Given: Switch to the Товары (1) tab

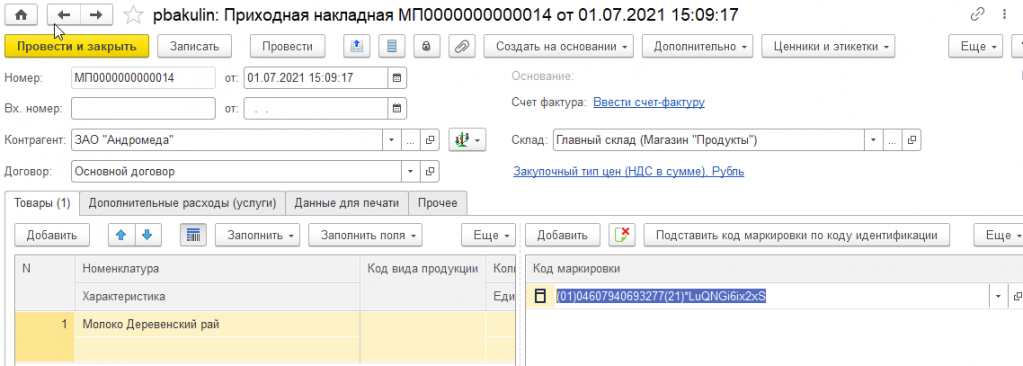Looking at the screenshot, I should pos(42,203).
